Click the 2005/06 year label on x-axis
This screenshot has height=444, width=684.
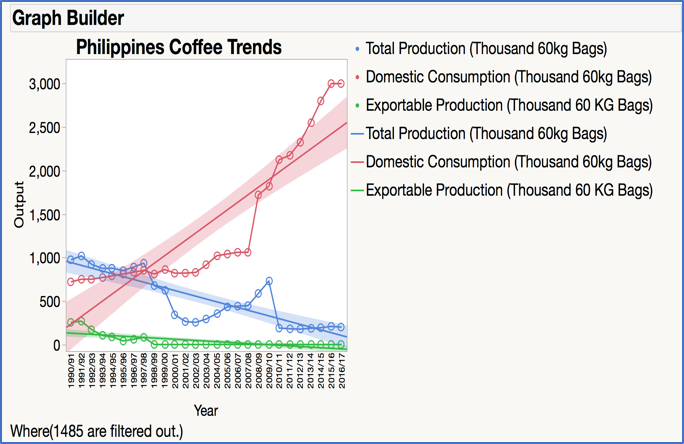(x=227, y=371)
